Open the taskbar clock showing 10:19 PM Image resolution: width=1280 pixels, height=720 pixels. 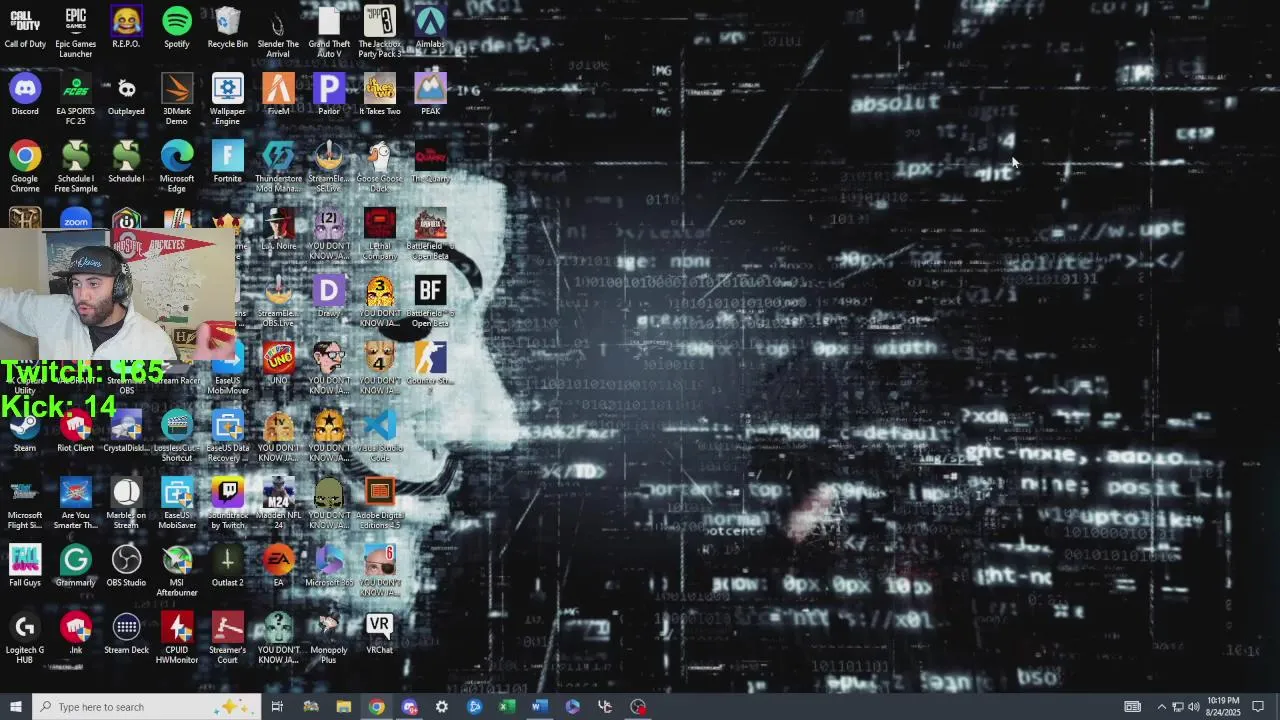pos(1223,707)
